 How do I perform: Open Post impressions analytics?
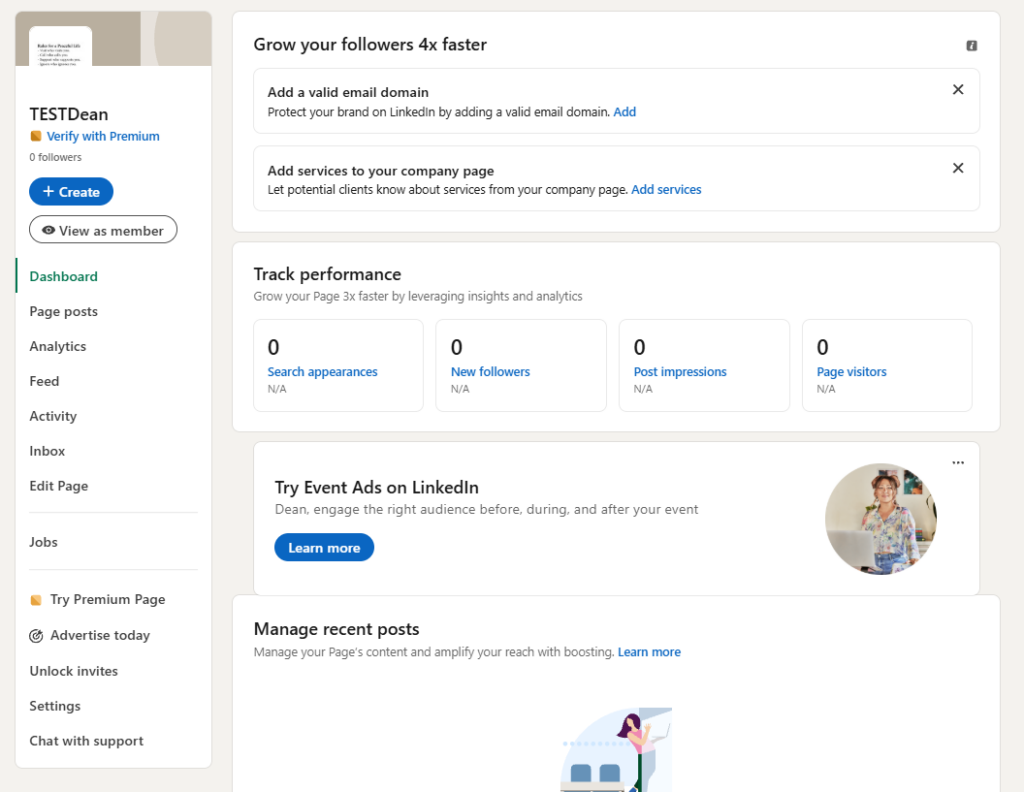[680, 372]
